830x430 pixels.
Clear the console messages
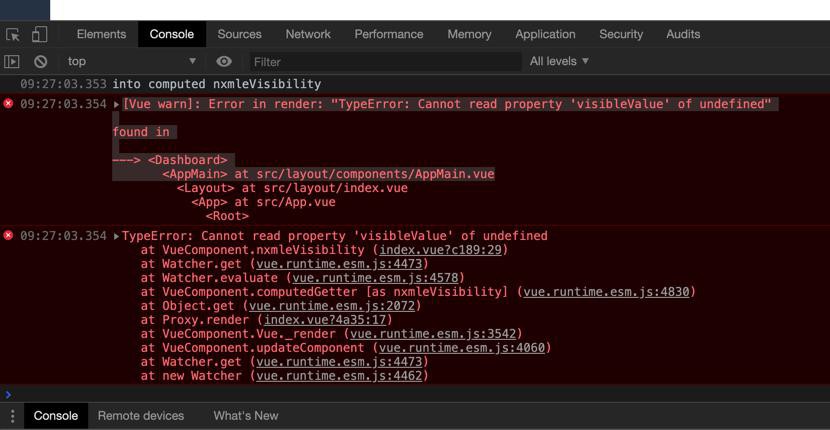40,61
